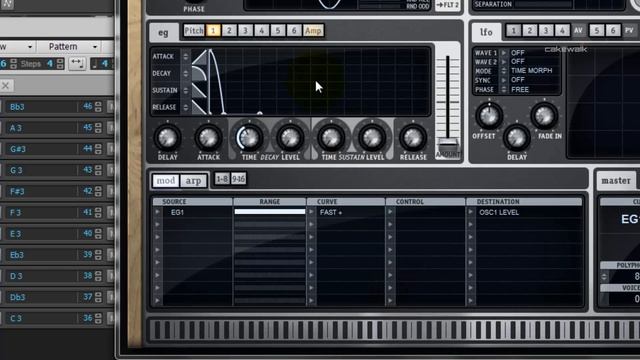Open source menu for EG1 row
640x360 pixels.
coord(157,212)
